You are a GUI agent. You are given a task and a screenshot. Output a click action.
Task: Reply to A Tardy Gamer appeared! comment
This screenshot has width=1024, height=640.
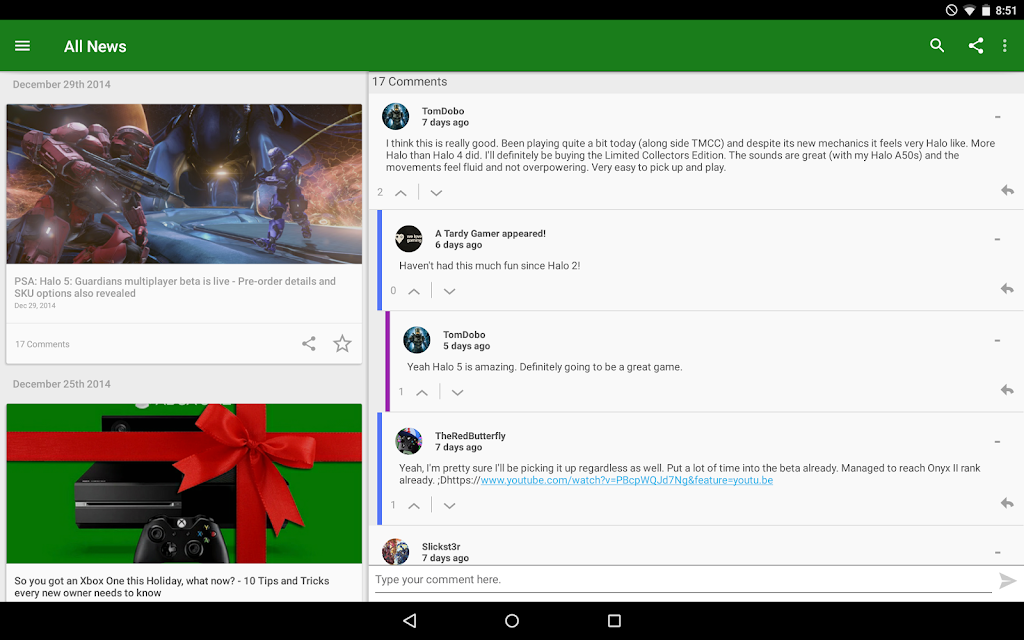[1007, 289]
